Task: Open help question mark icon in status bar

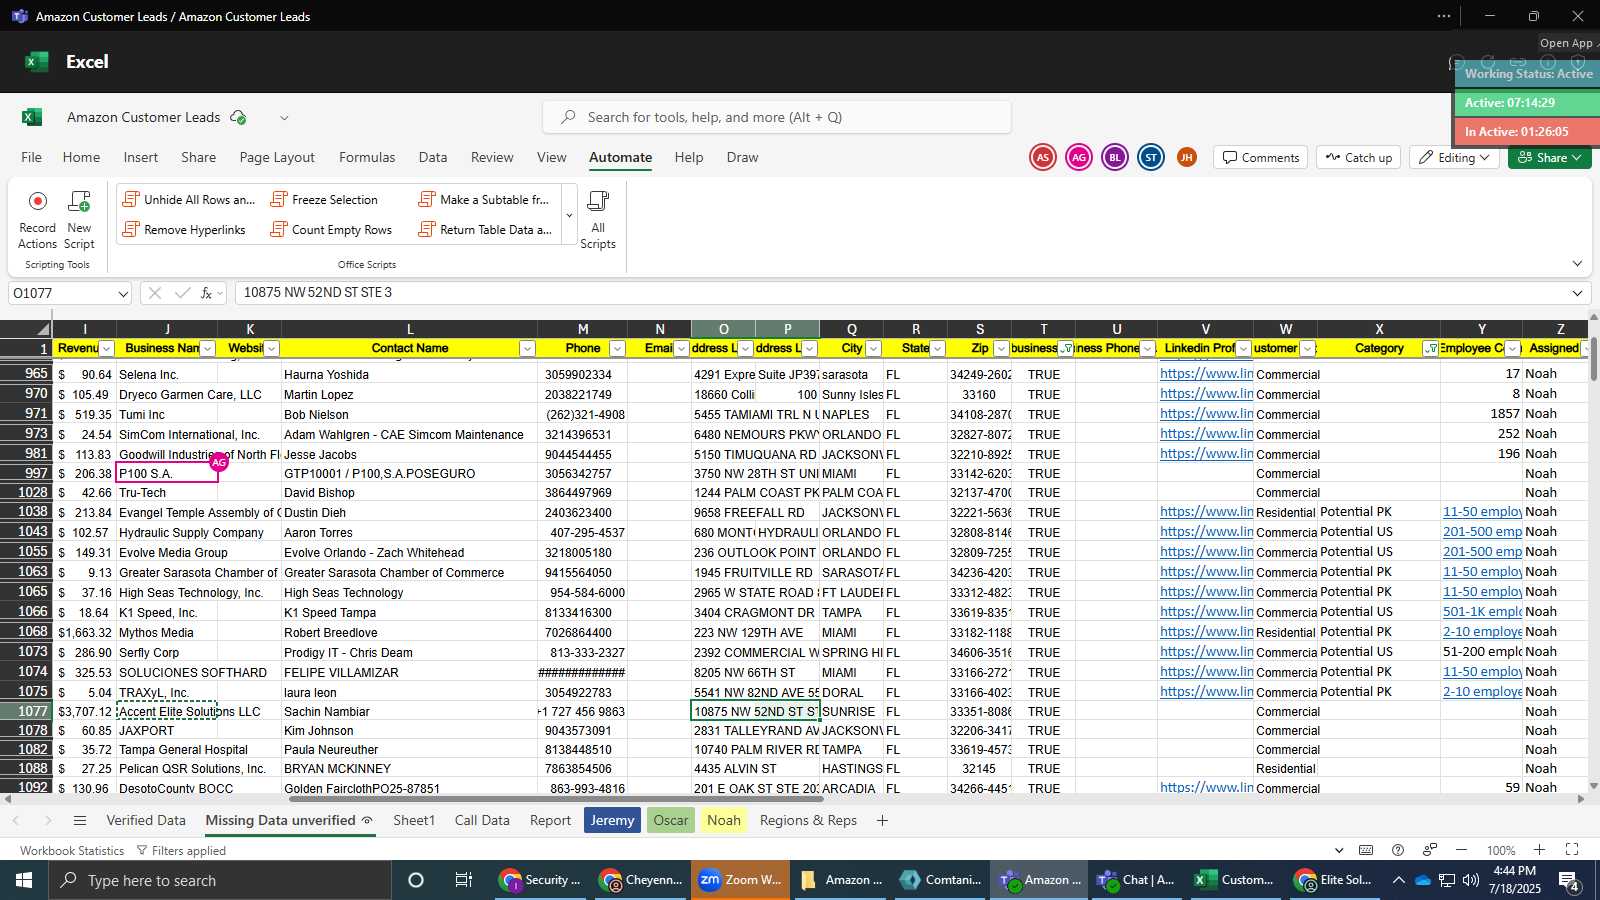Action: click(1398, 850)
